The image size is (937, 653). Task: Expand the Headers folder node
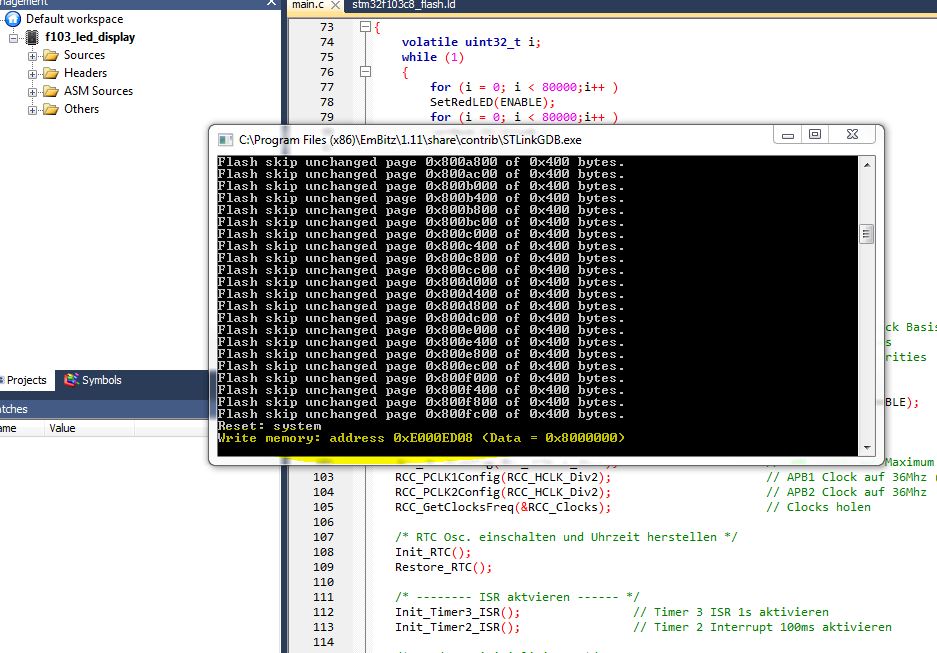(x=32, y=74)
